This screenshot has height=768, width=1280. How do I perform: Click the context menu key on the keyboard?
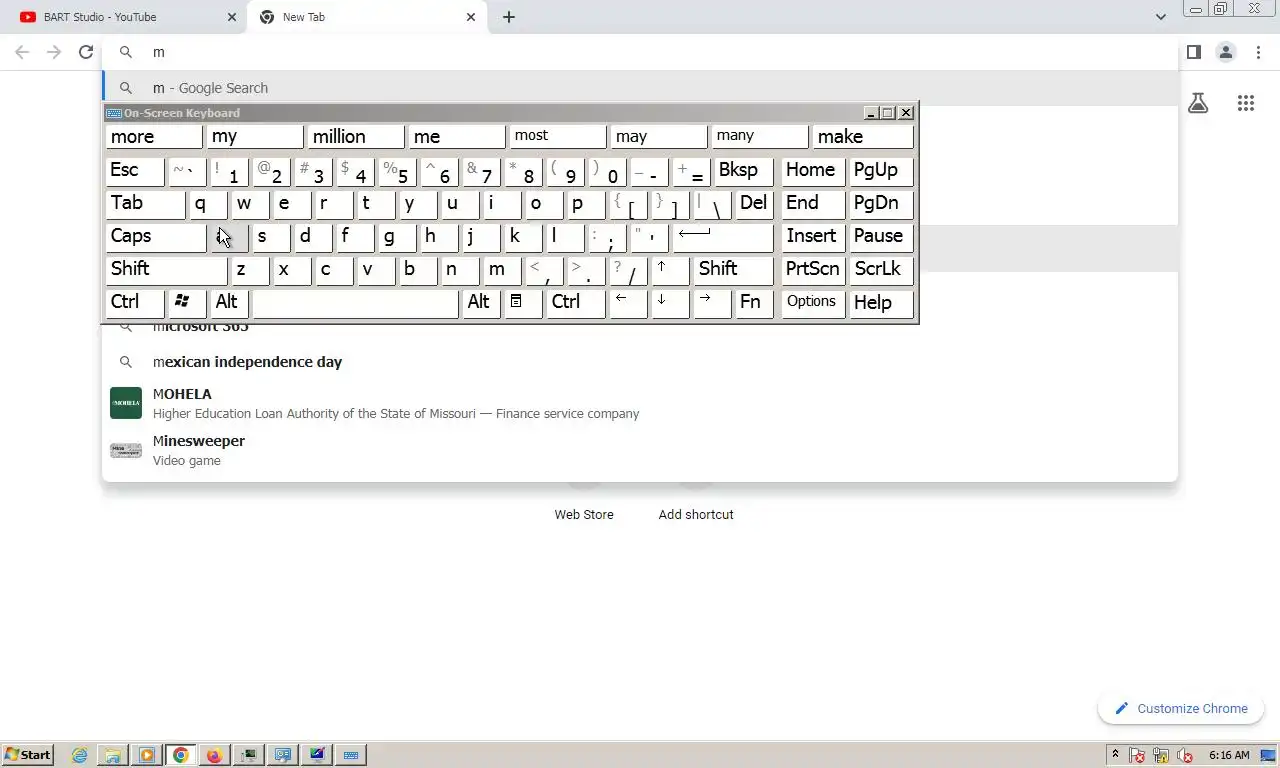click(523, 303)
